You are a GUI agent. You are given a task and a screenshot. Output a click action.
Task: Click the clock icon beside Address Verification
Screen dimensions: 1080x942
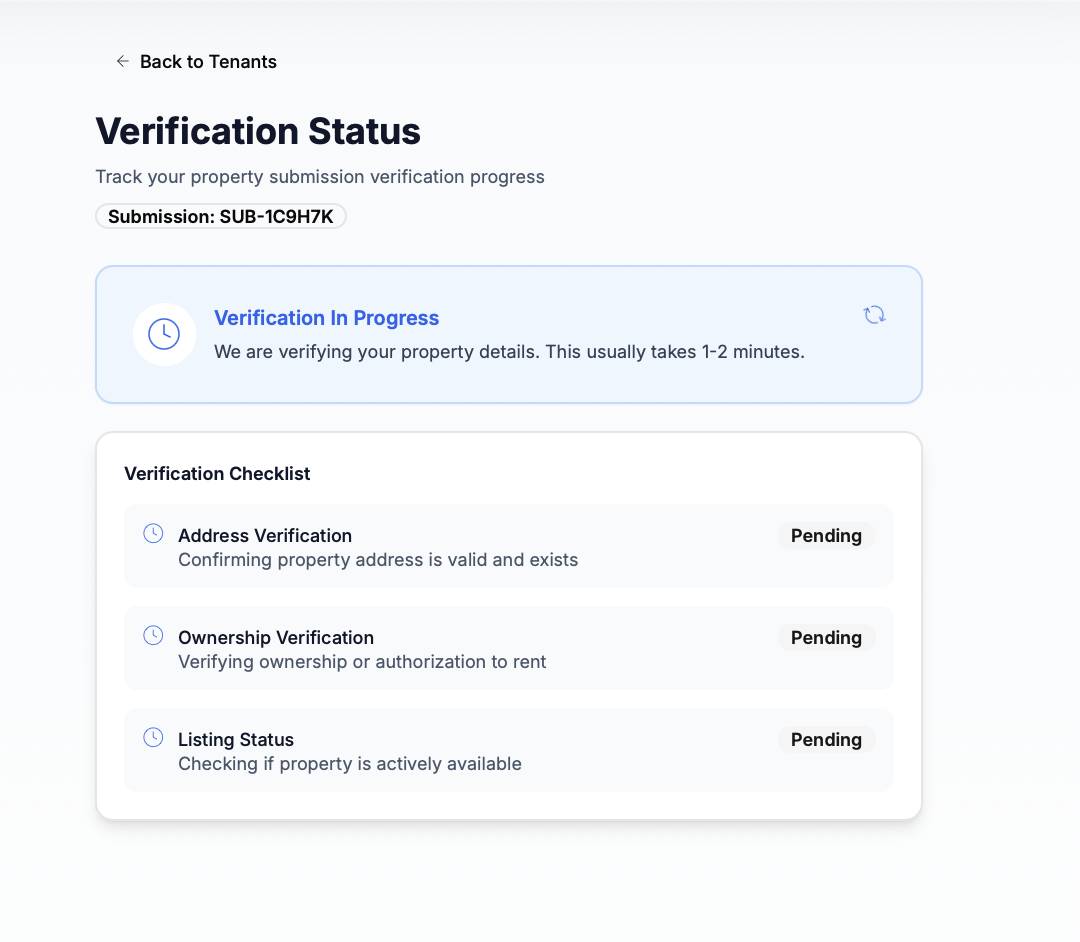click(153, 534)
